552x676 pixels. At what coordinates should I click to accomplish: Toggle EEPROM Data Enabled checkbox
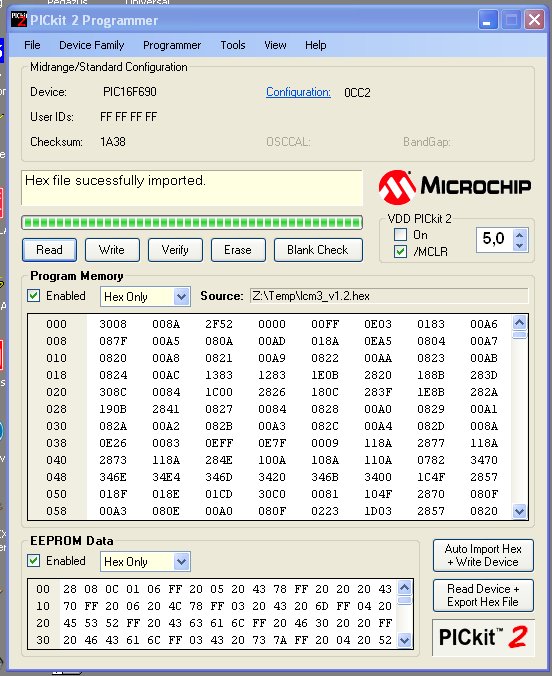33,561
